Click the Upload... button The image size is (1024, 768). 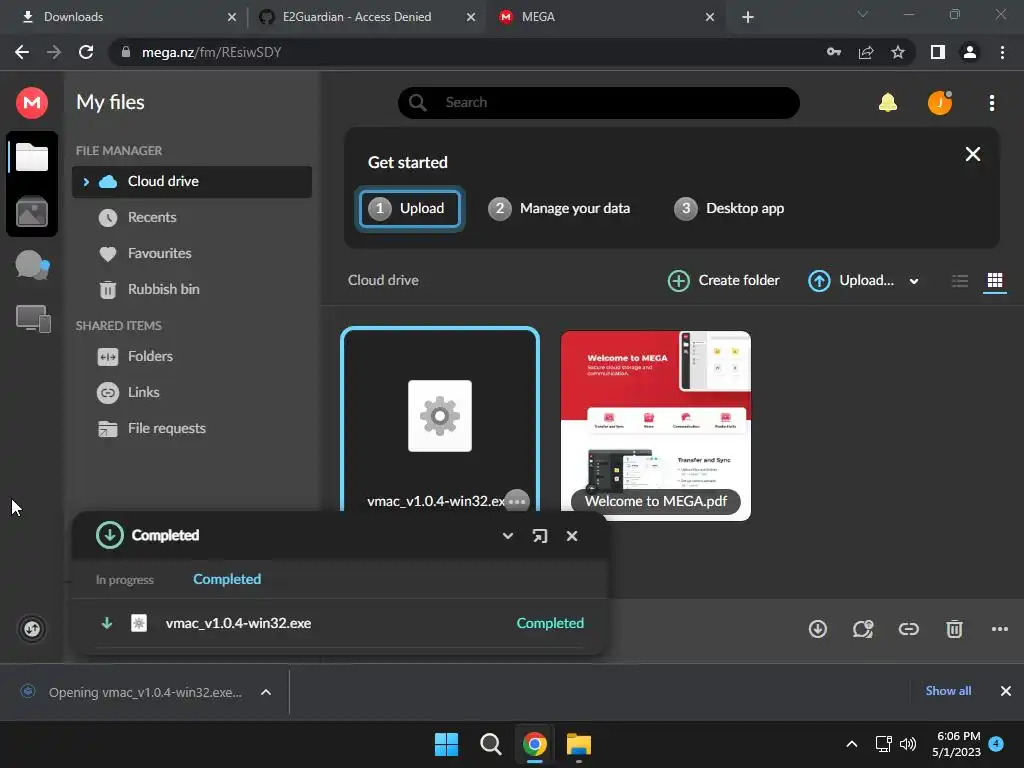851,280
